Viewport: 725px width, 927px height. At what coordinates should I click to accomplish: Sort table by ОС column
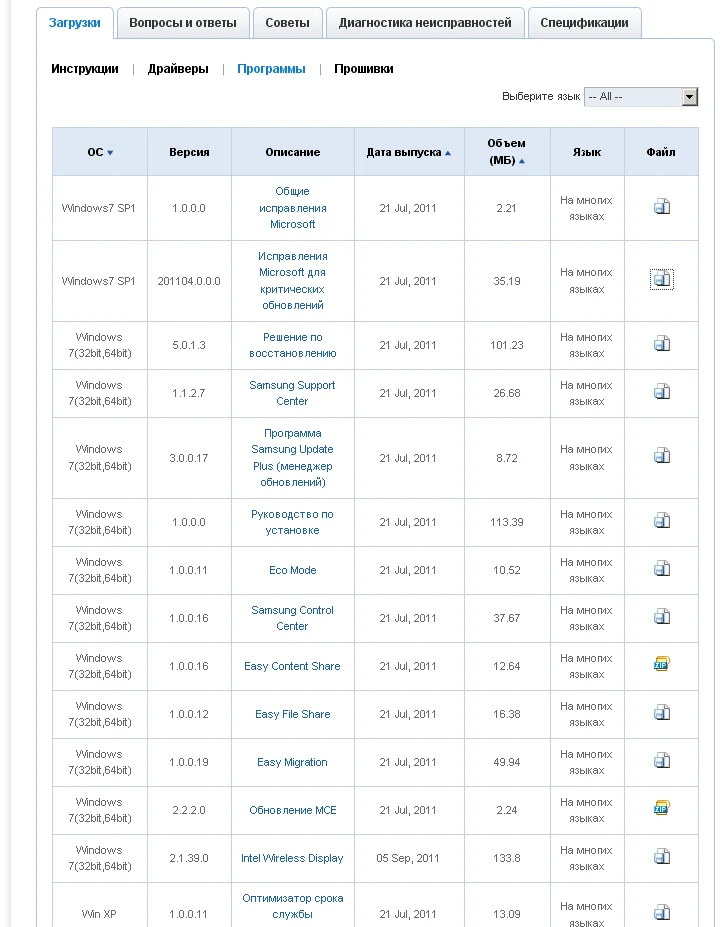coord(100,152)
